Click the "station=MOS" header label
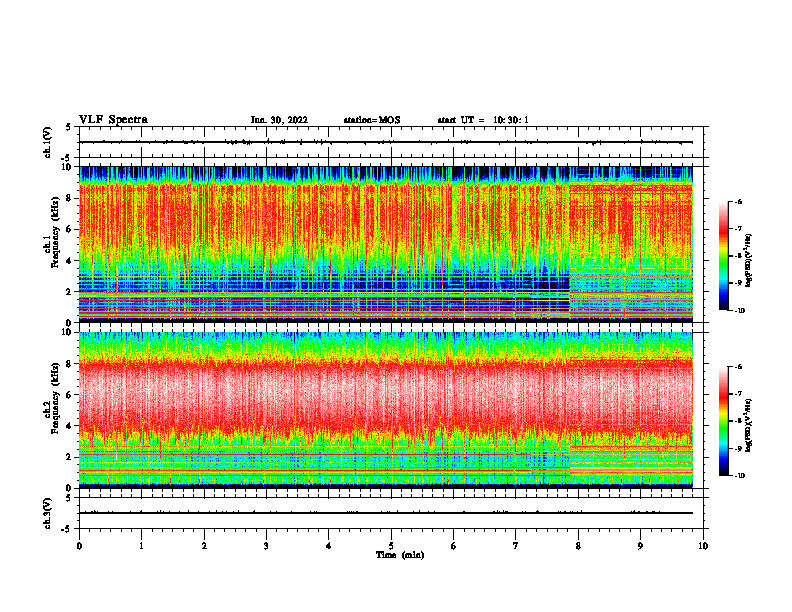 (x=372, y=120)
